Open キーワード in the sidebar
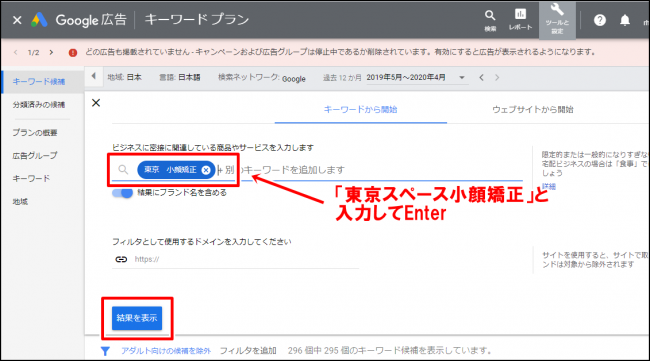Viewport: 650px width, 361px height. 31,178
